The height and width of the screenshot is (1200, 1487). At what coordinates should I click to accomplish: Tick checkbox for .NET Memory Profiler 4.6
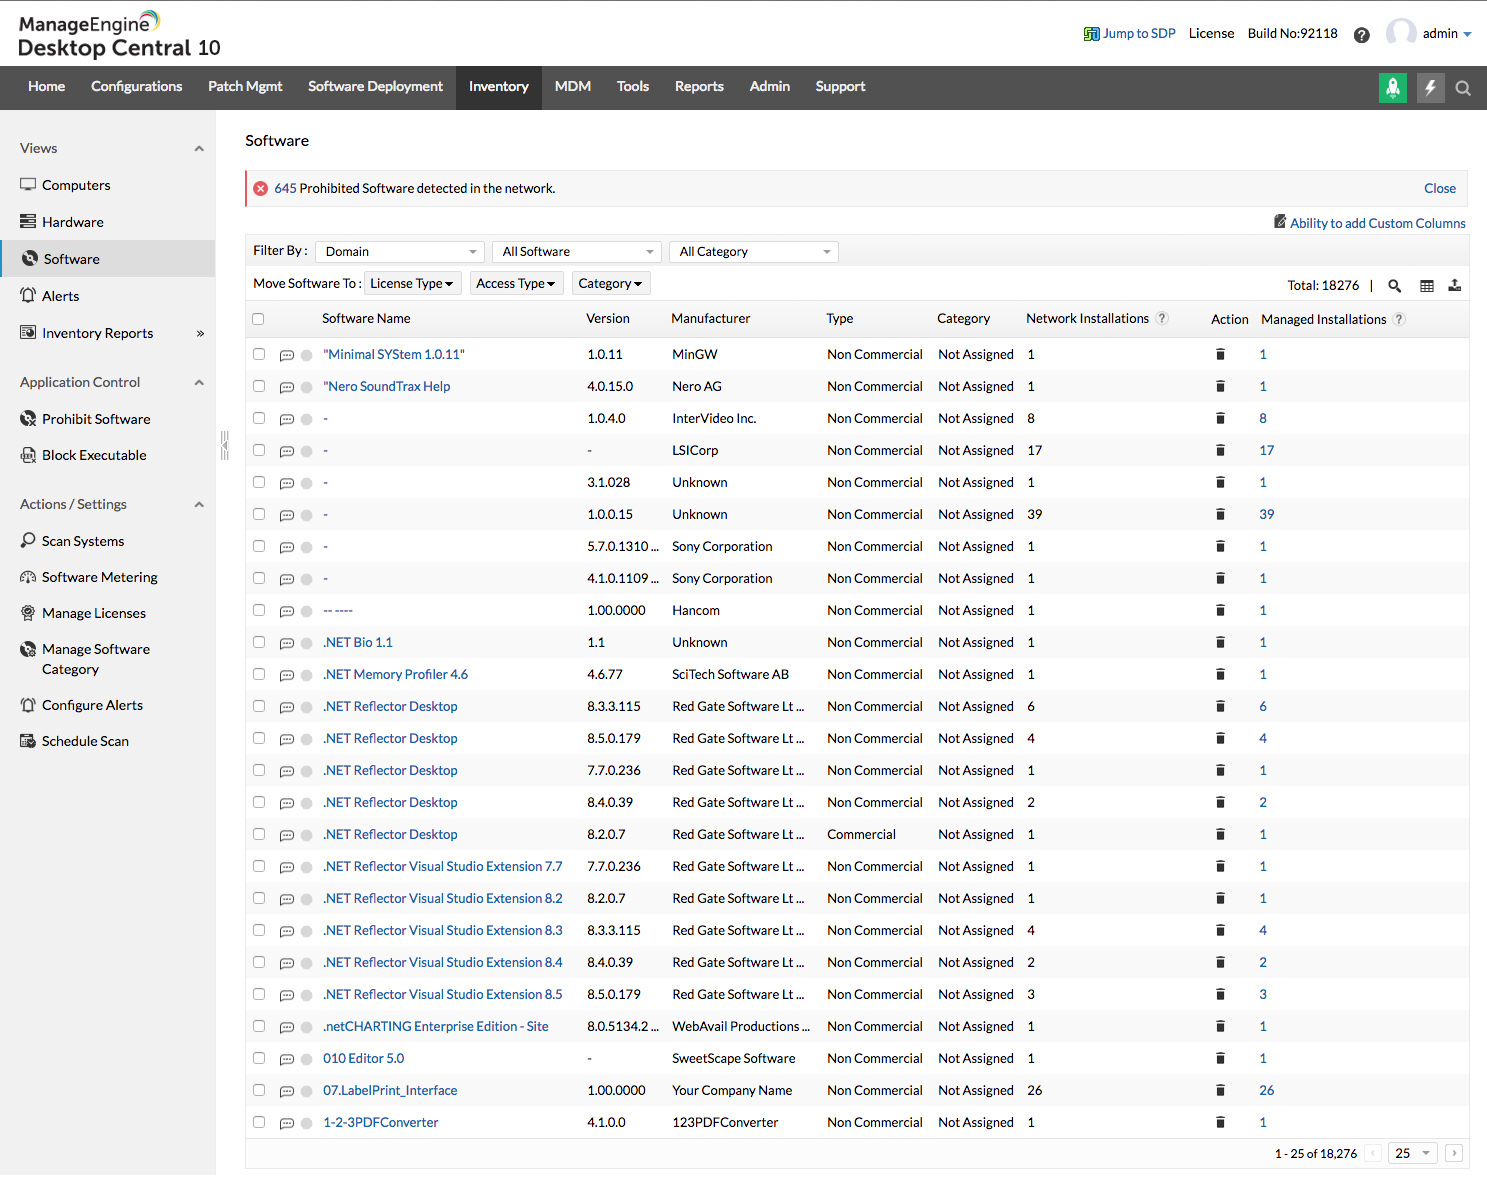pos(259,674)
